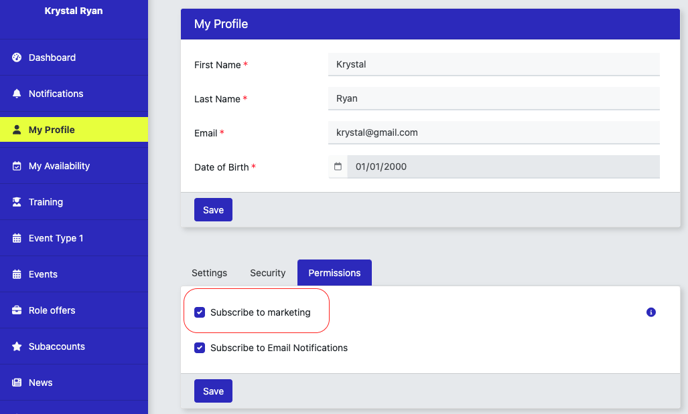Open the date of birth calendar icon

coord(337,167)
